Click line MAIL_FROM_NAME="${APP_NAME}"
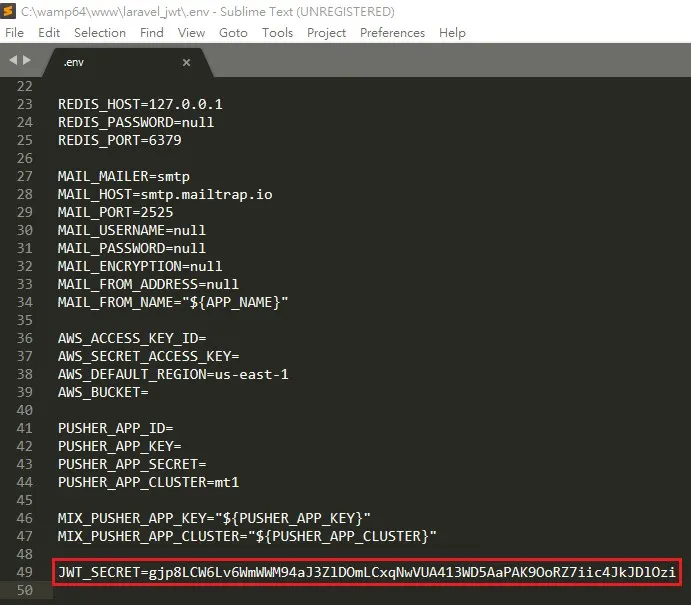Image resolution: width=691 pixels, height=605 pixels. pos(173,303)
